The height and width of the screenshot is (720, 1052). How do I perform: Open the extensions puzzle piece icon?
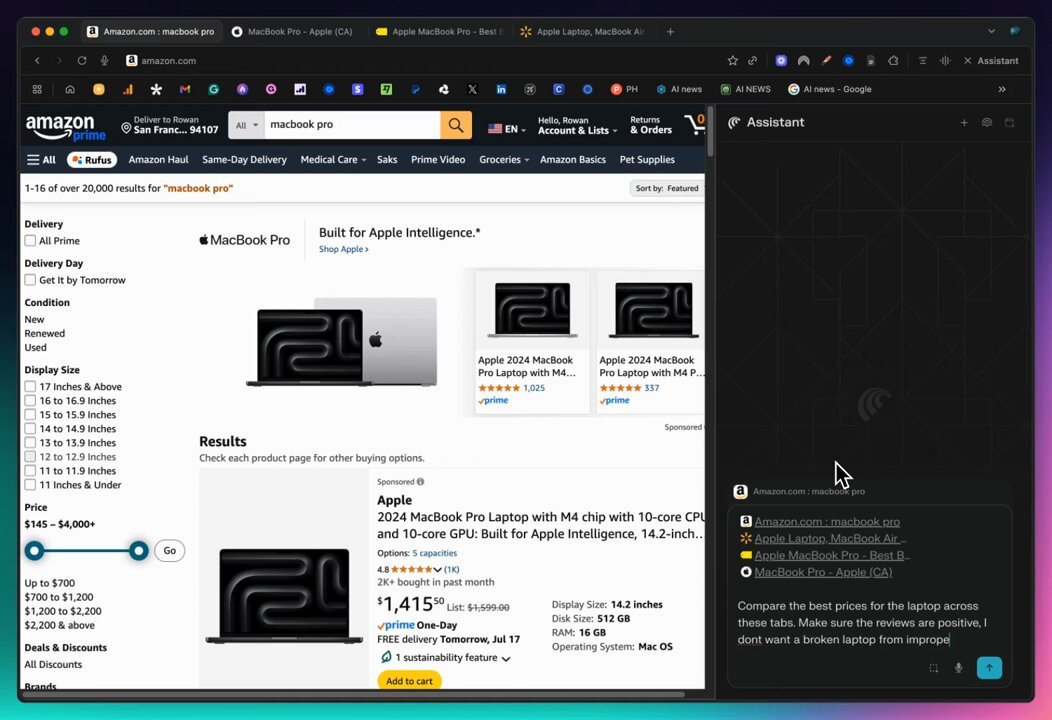pyautogui.click(x=893, y=60)
